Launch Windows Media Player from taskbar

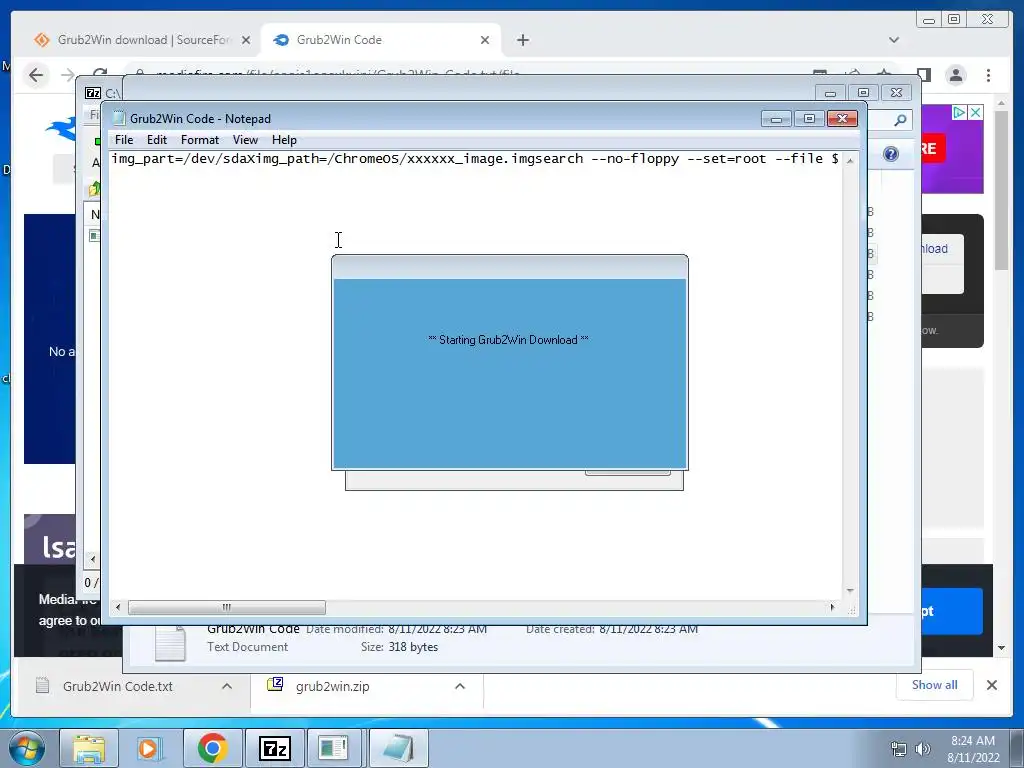tap(150, 748)
